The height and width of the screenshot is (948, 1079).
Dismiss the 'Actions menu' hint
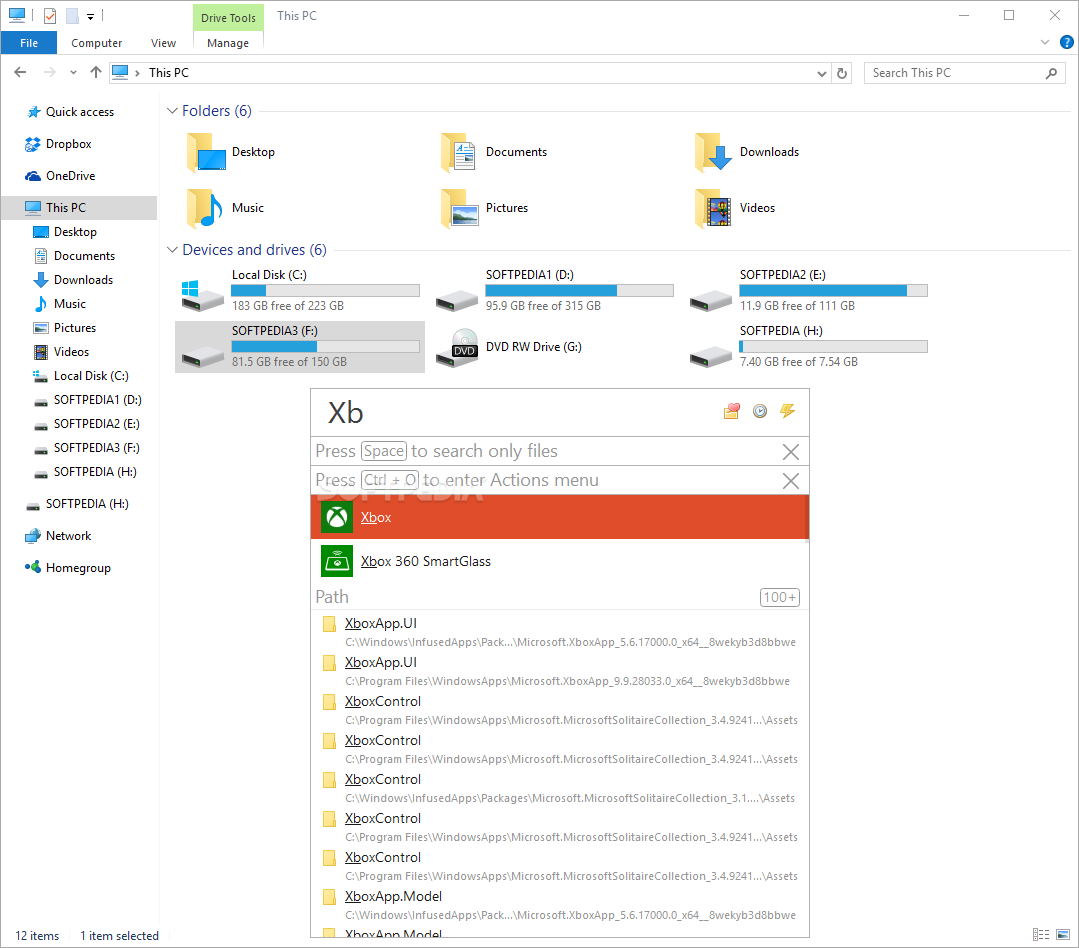pyautogui.click(x=791, y=481)
